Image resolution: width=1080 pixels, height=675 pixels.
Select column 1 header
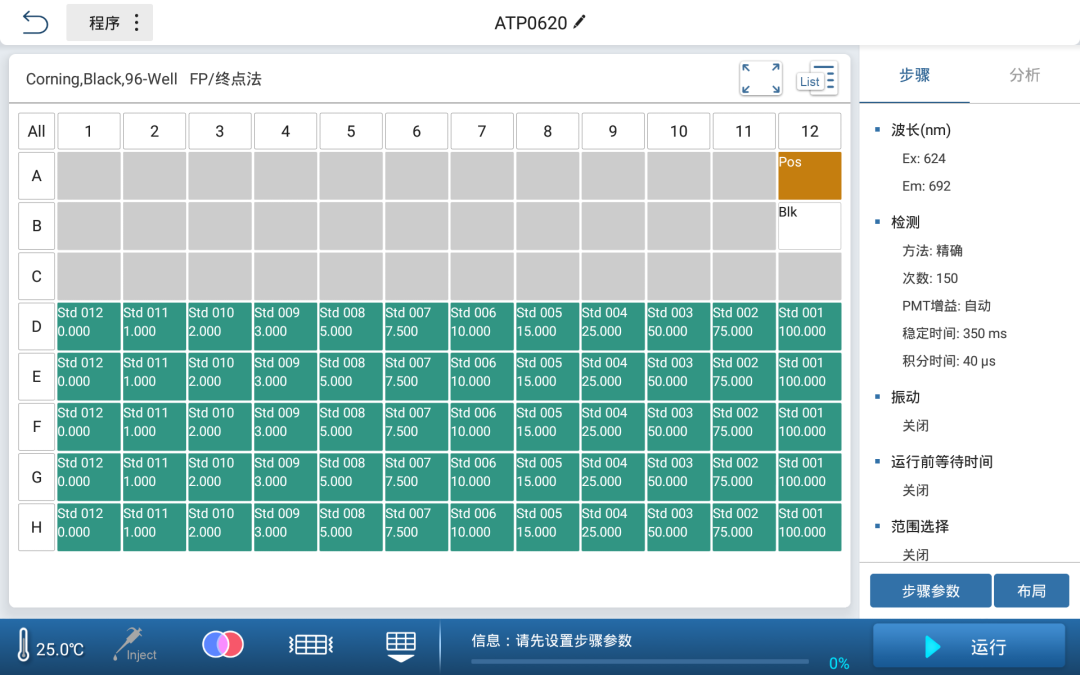89,131
